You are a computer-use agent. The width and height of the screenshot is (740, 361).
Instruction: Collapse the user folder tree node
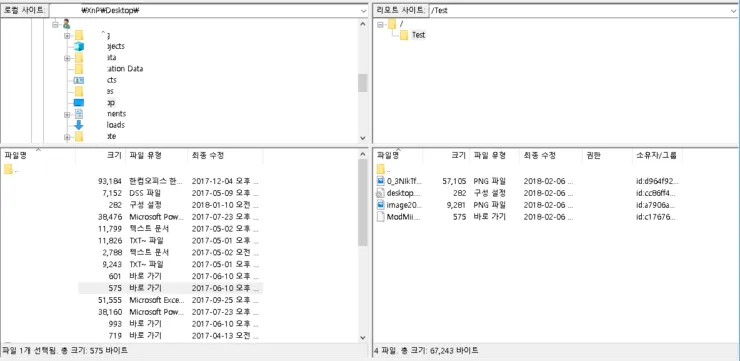55,24
